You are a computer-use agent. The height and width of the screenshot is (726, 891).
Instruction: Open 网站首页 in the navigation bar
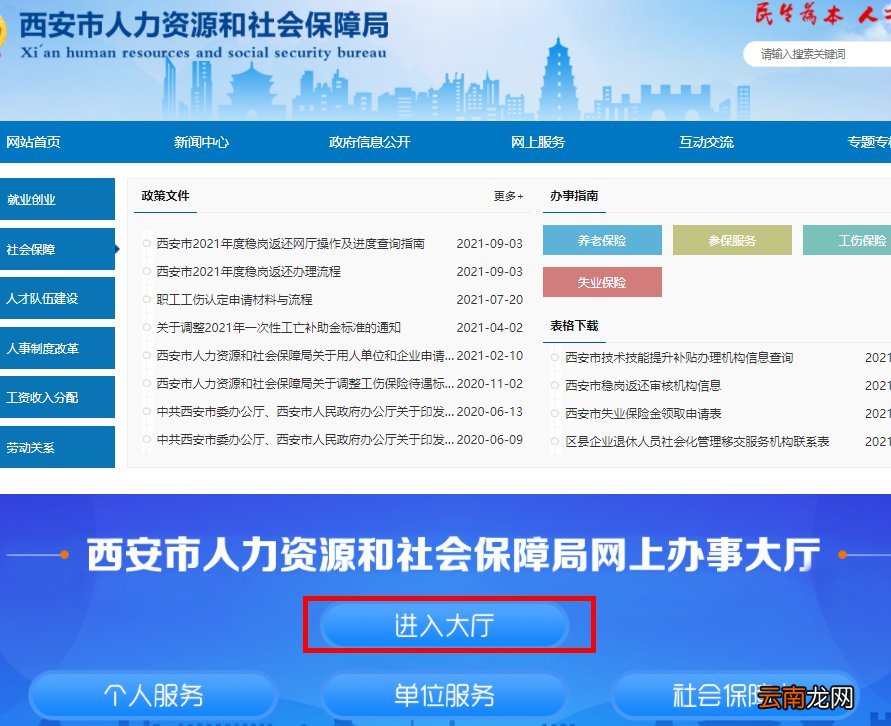coord(33,142)
